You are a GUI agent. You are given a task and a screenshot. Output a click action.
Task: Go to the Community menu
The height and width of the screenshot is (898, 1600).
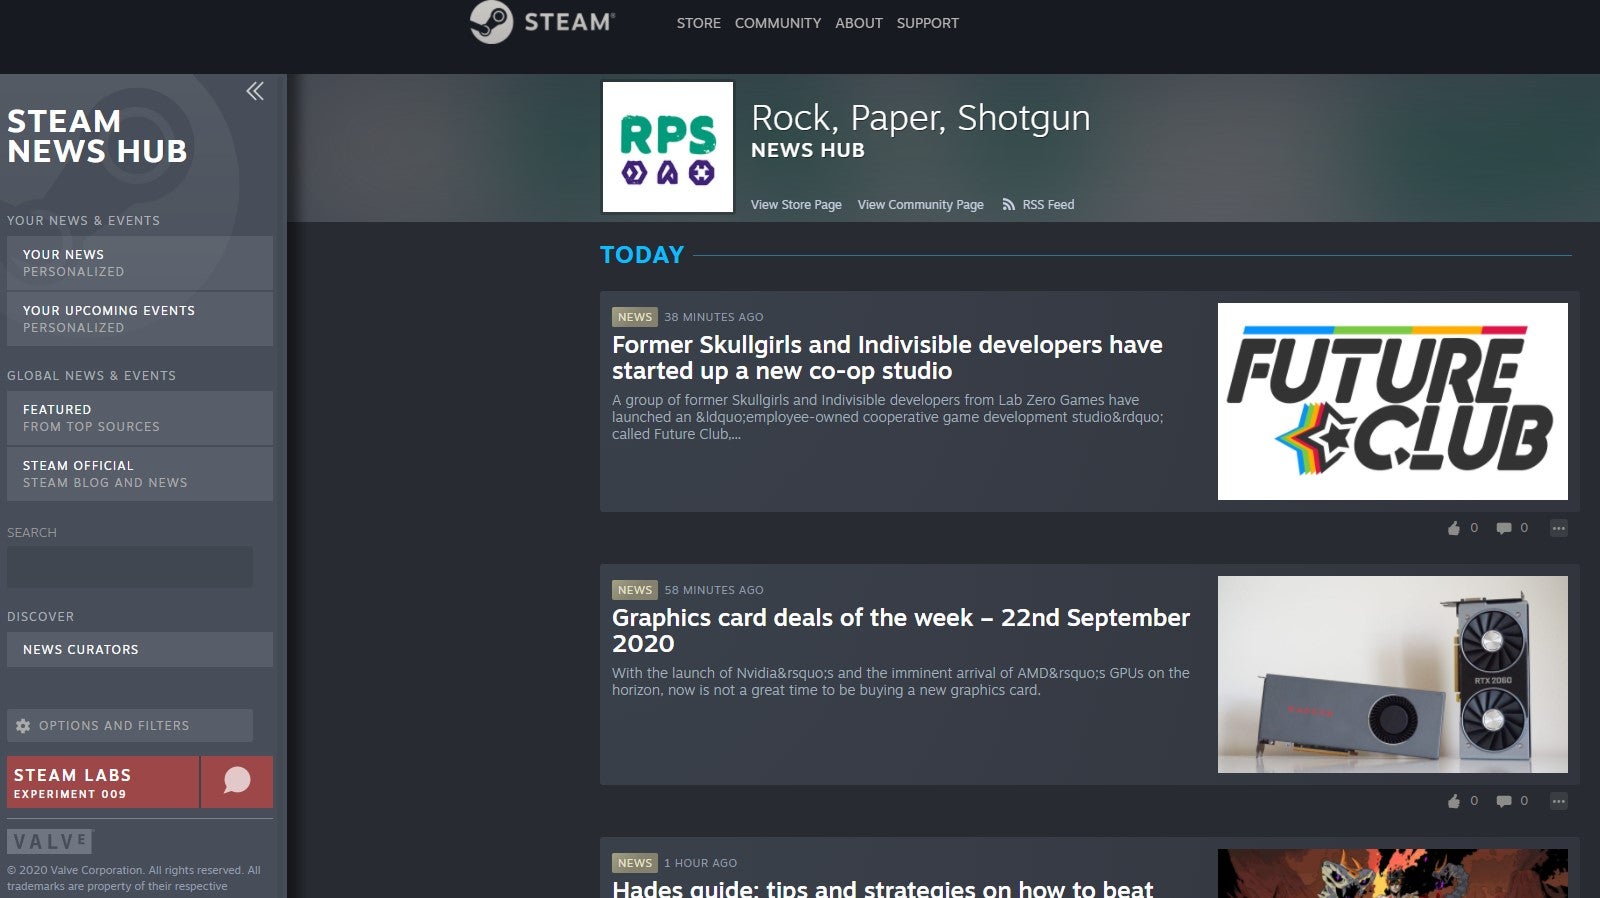(777, 23)
